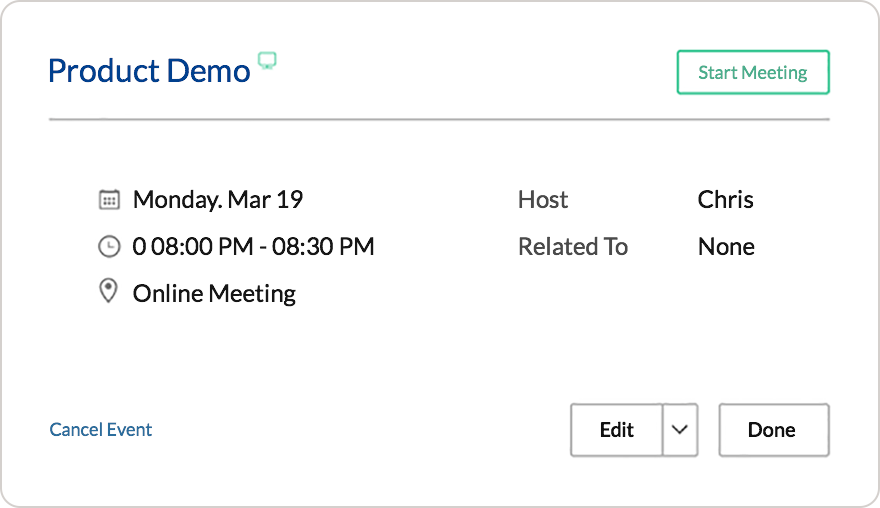Click the host name Chris
The width and height of the screenshot is (880, 508).
point(725,199)
